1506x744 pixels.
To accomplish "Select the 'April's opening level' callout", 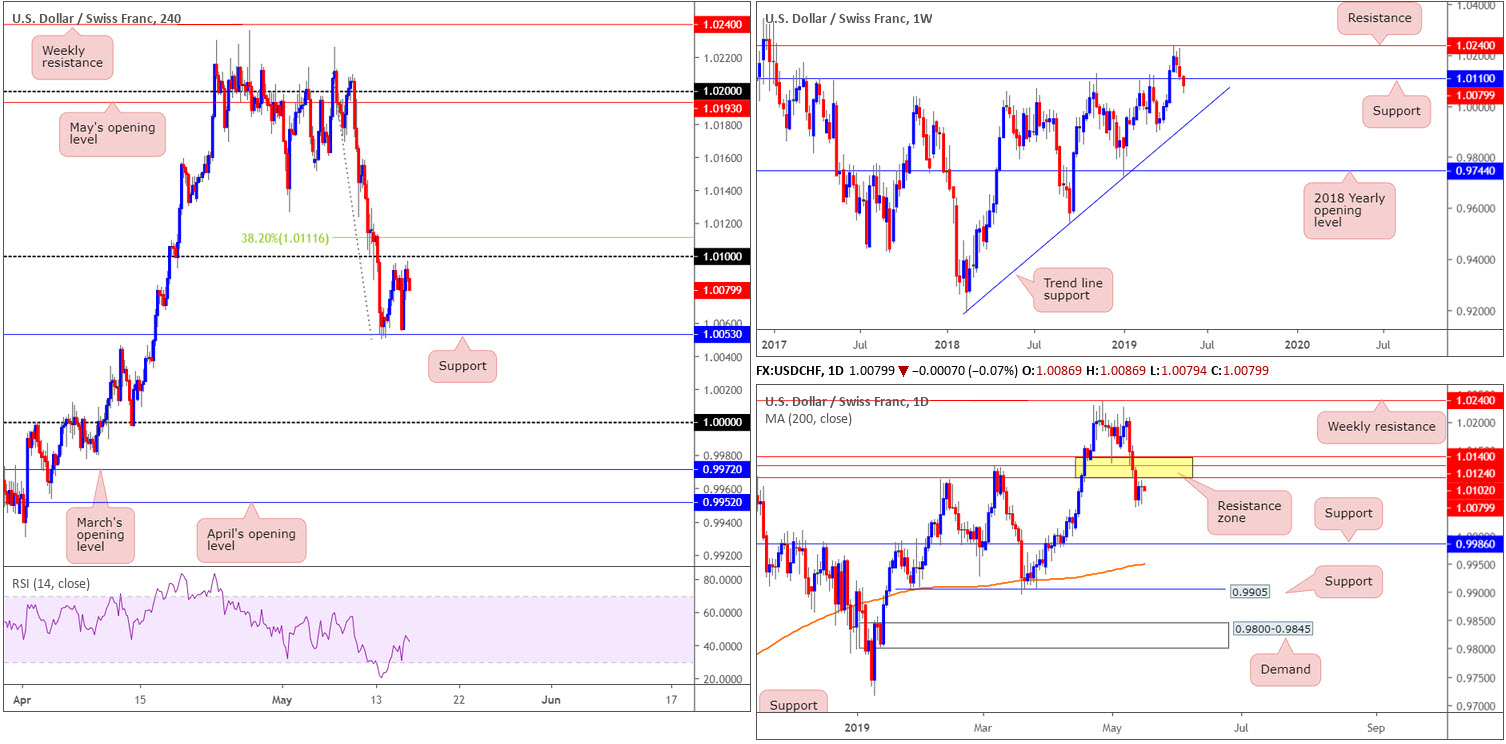I will click(249, 539).
